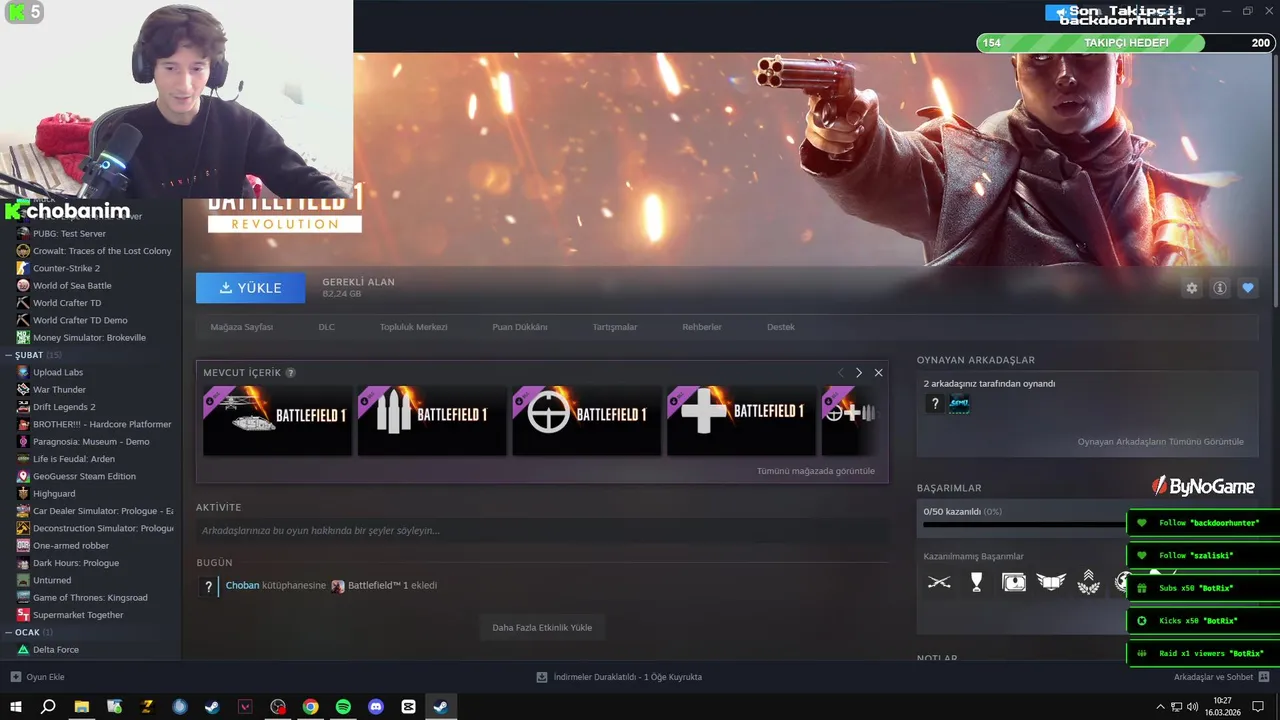Screen dimensions: 1280x720
Task: Open the game settings gear icon
Action: [1191, 288]
